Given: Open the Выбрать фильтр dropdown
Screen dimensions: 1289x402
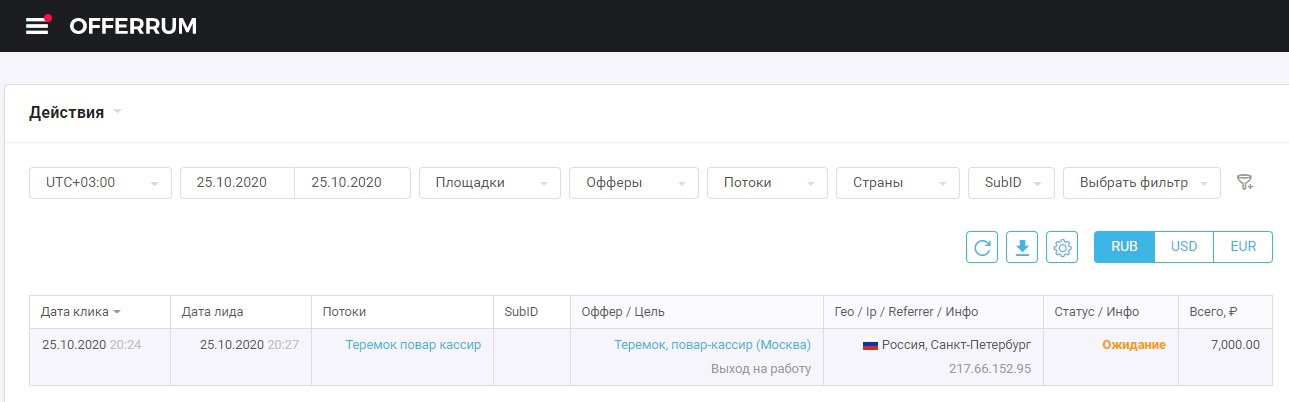Looking at the screenshot, I should pos(1141,183).
